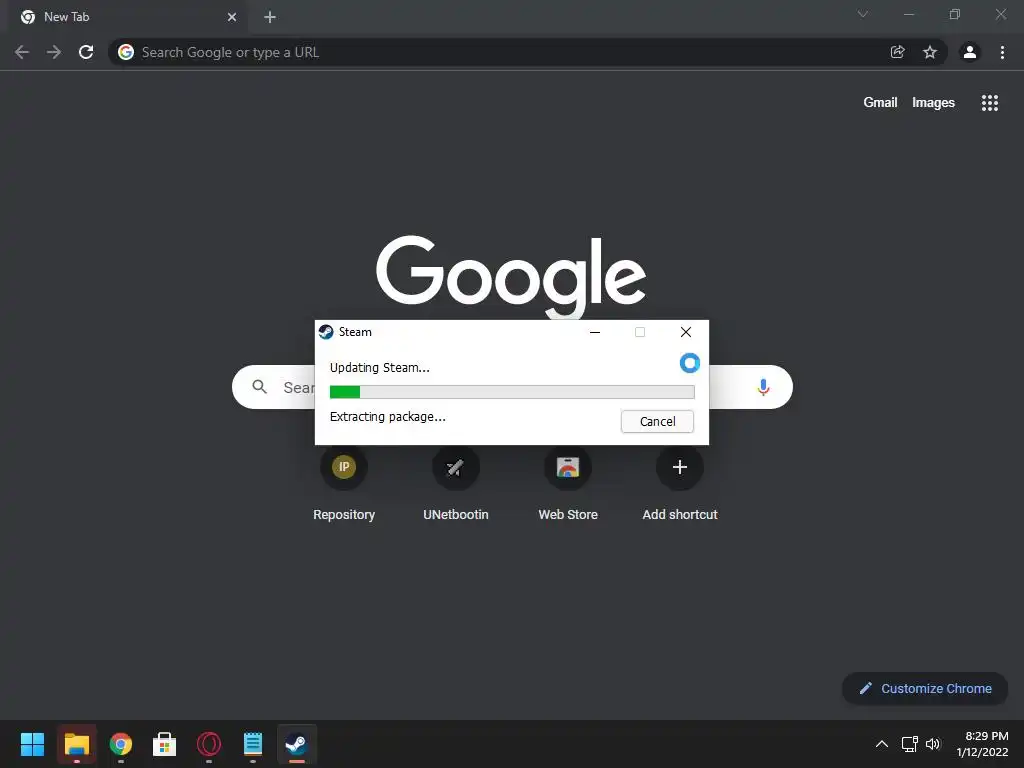Viewport: 1024px width, 768px height.
Task: Open the UNetbootin shortcut
Action: tap(456, 485)
